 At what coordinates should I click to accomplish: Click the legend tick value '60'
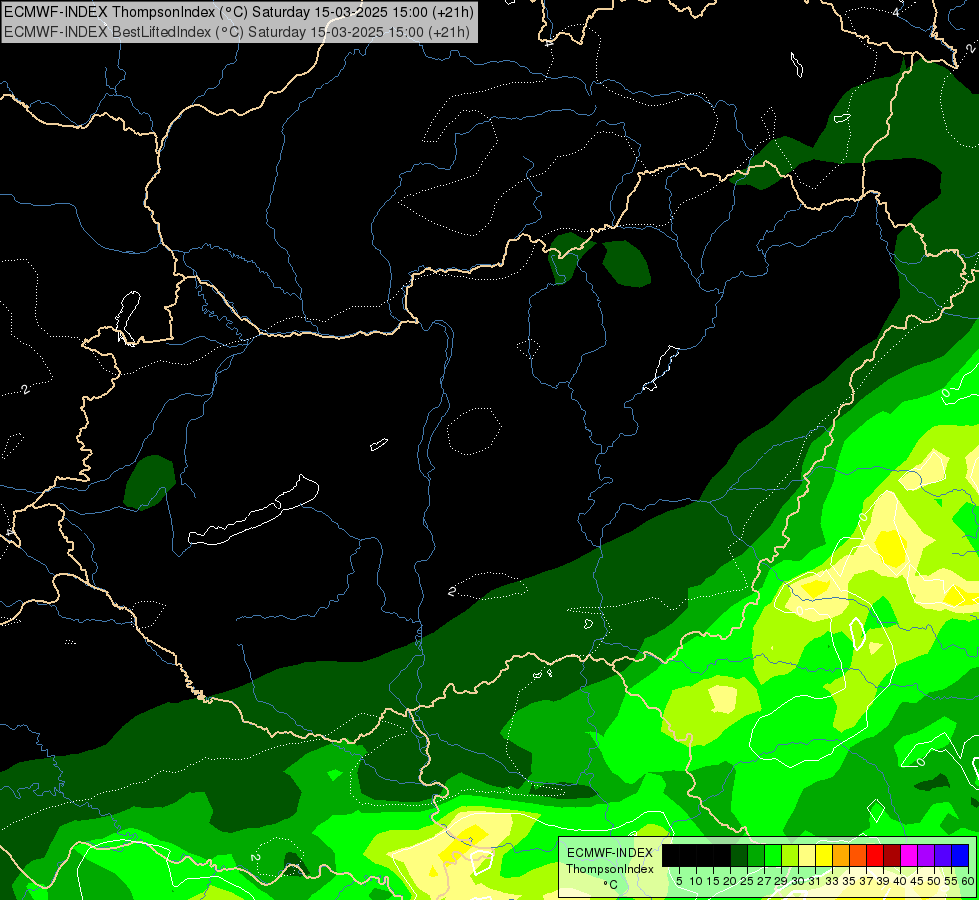pyautogui.click(x=968, y=881)
